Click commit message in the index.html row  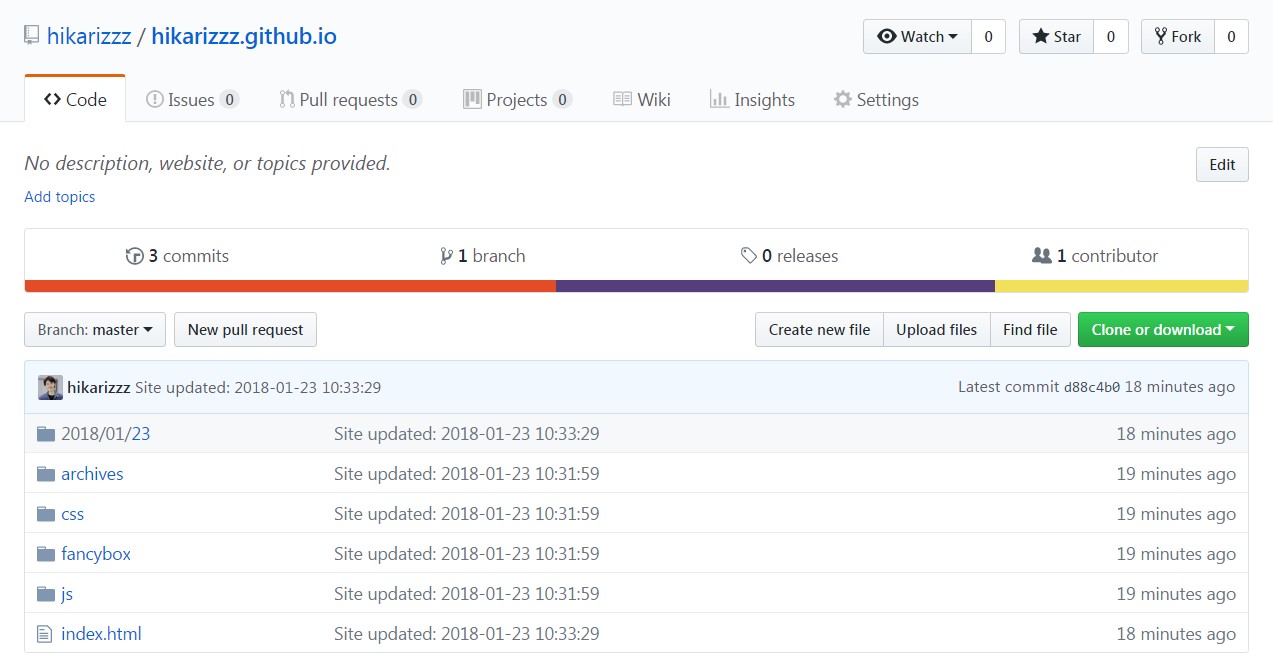(x=467, y=634)
